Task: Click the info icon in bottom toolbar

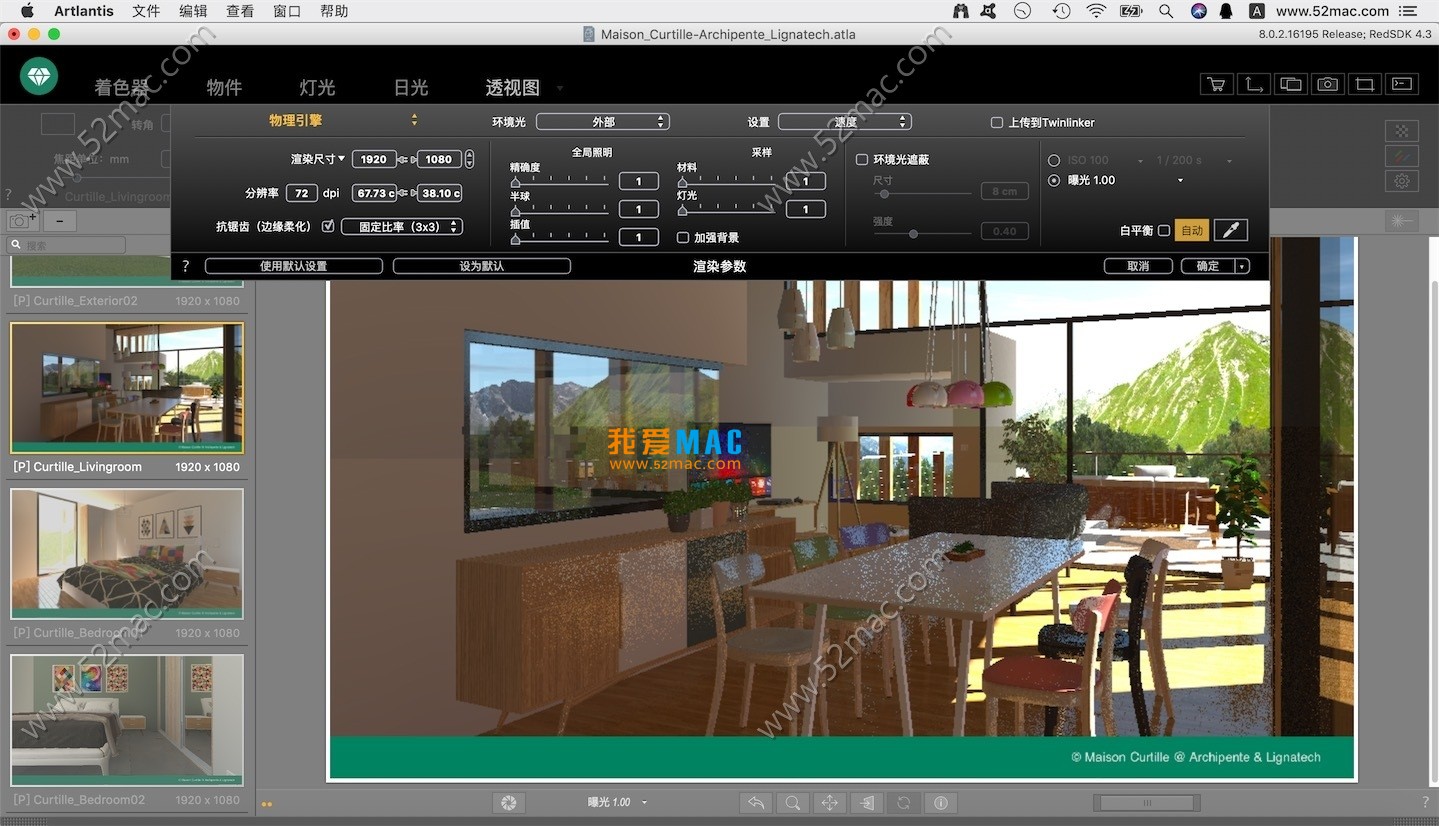Action: pyautogui.click(x=941, y=802)
